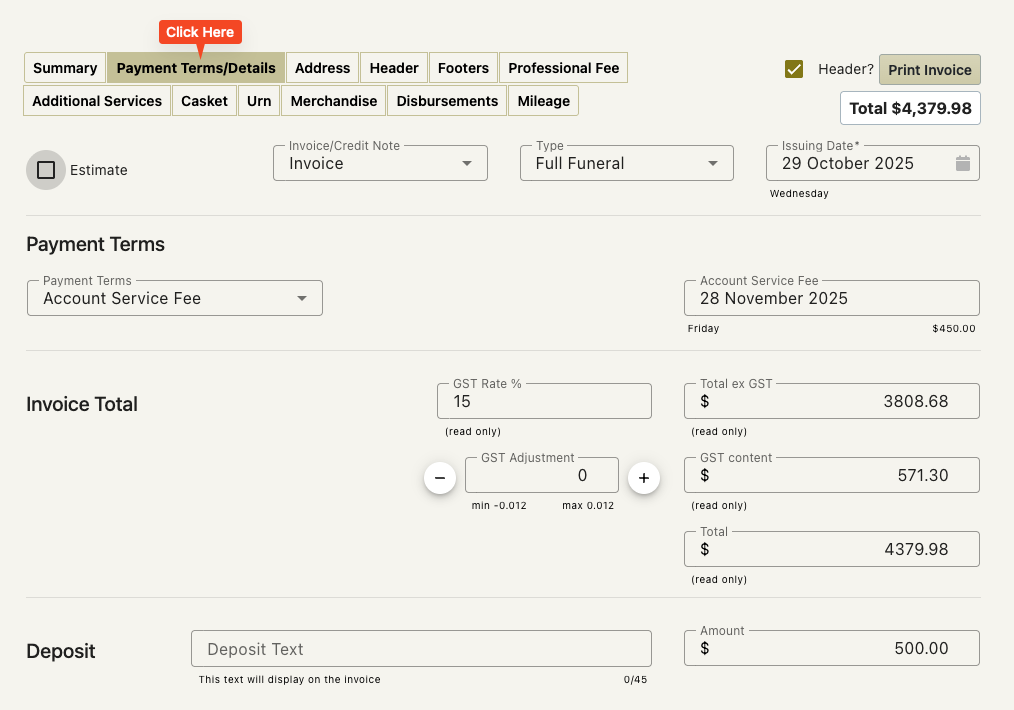The width and height of the screenshot is (1014, 710).
Task: Click the 'min -0.012' hint text
Action: (x=499, y=506)
